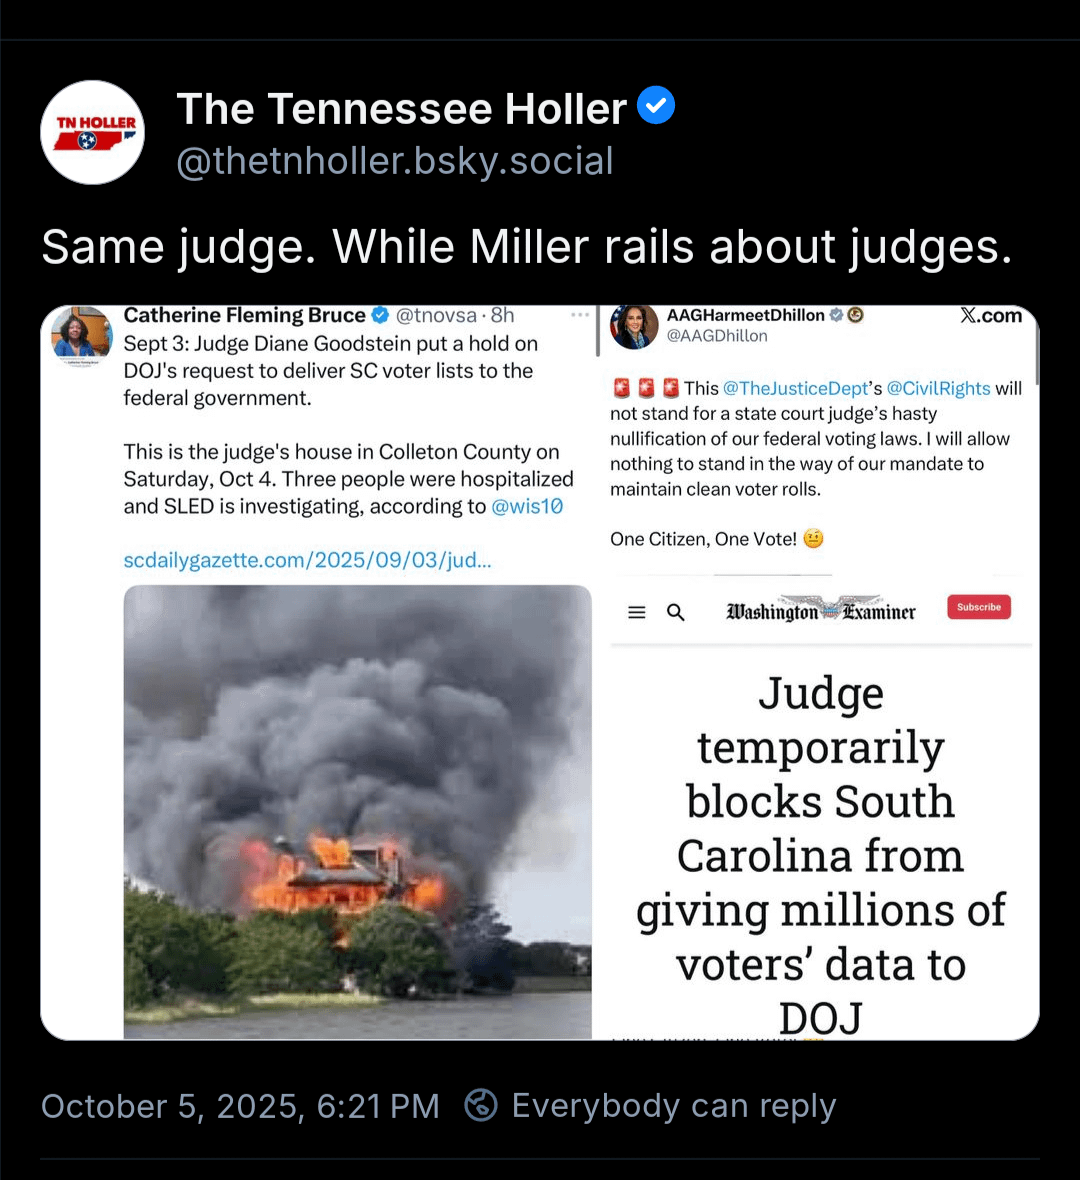This screenshot has width=1080, height=1180.
Task: Click the Washington Examiner logo
Action: pyautogui.click(x=821, y=610)
